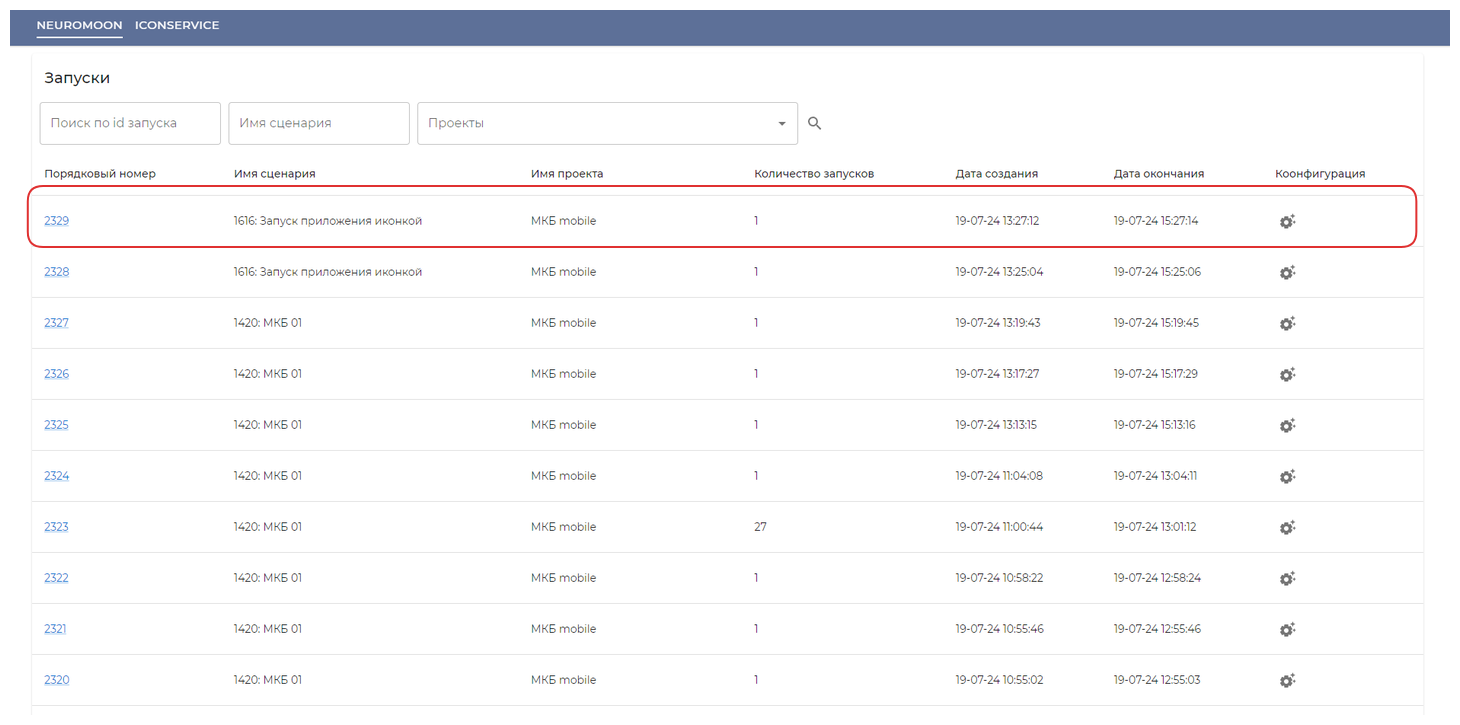The width and height of the screenshot is (1460, 725).
Task: Open run link 2324
Action: pos(56,476)
